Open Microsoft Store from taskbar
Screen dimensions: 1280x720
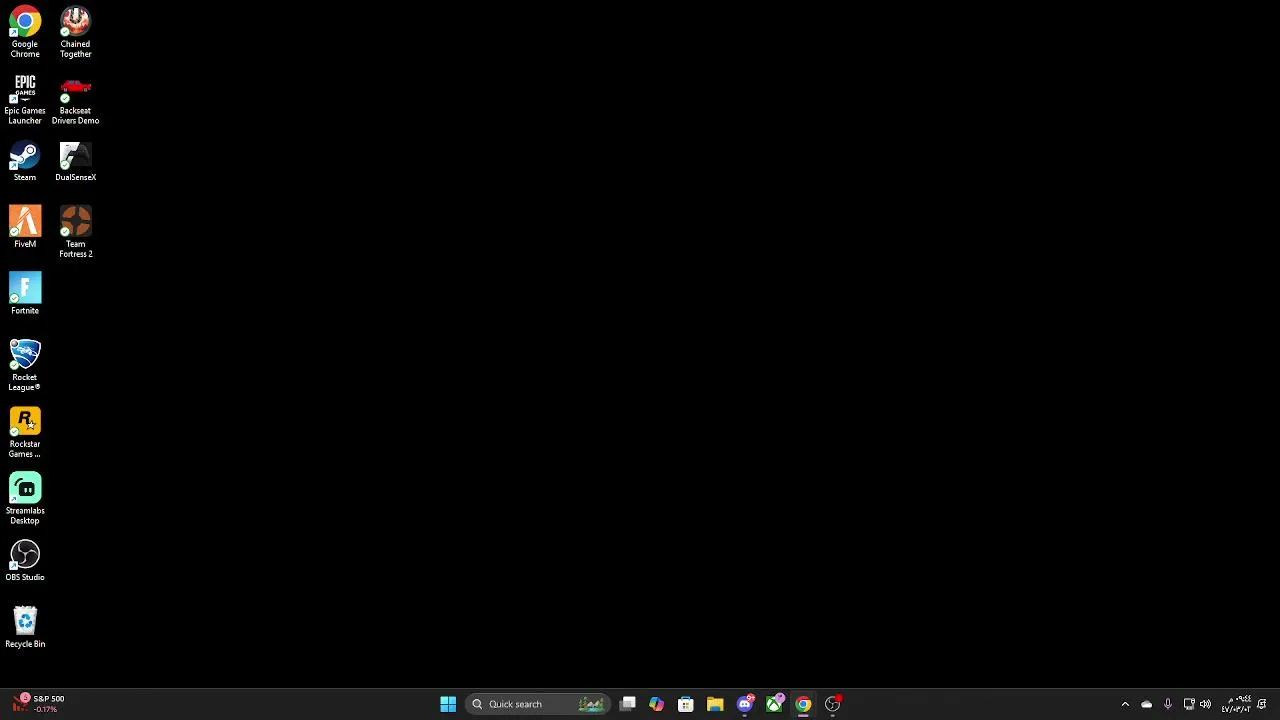pyautogui.click(x=686, y=704)
